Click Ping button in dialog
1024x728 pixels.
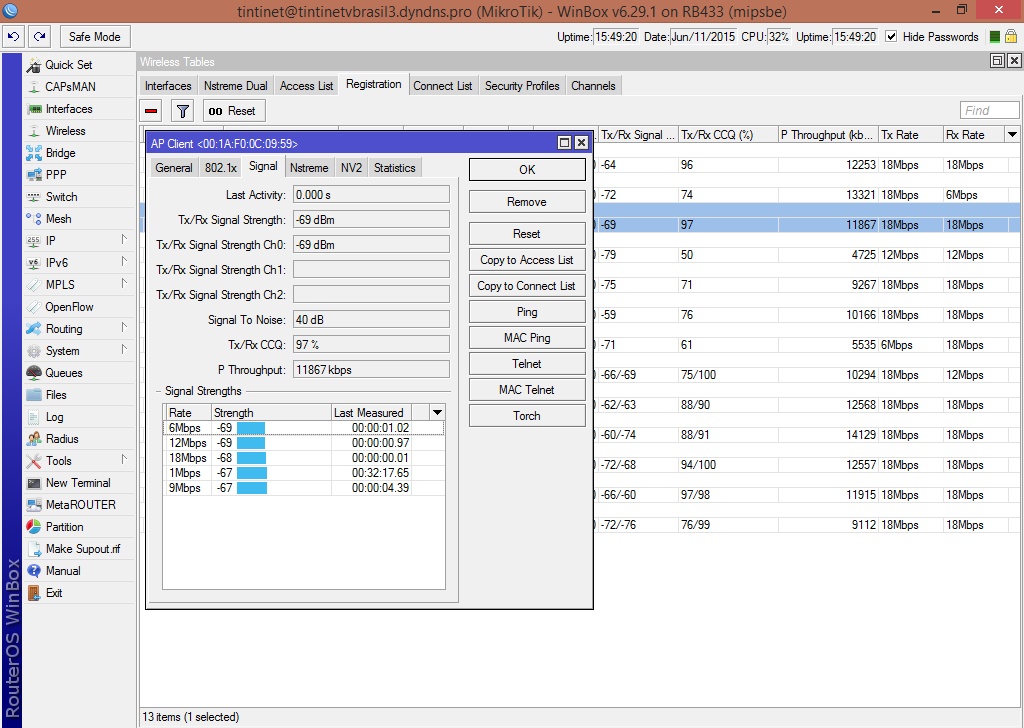pos(527,312)
